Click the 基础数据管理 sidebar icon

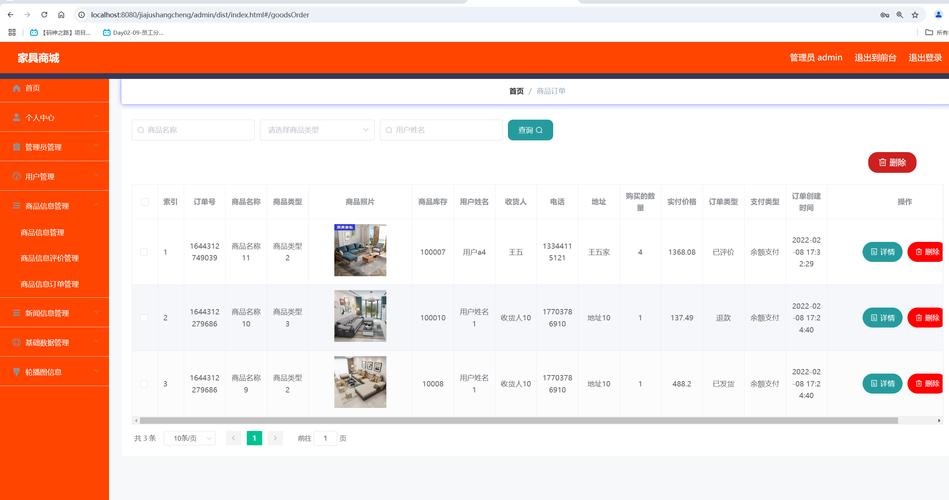pos(16,343)
